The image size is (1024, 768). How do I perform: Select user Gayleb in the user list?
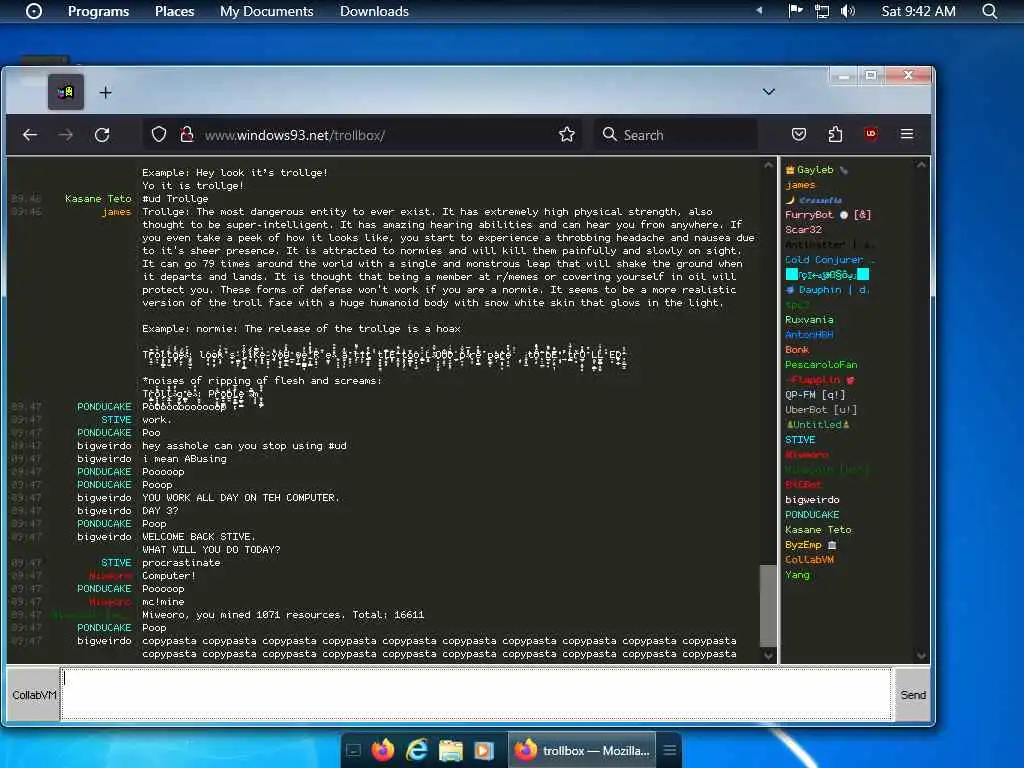click(815, 170)
